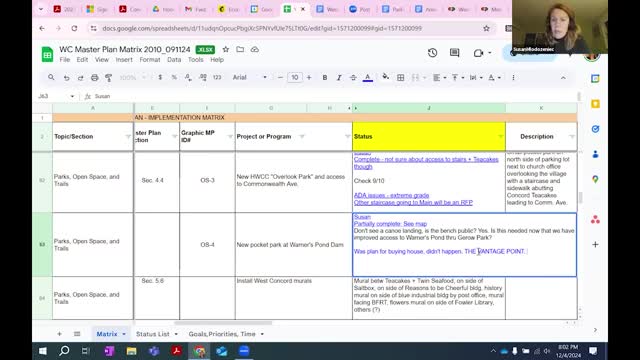Increase font size with plus button
Image resolution: width=640 pixels, height=360 pixels.
(x=309, y=78)
